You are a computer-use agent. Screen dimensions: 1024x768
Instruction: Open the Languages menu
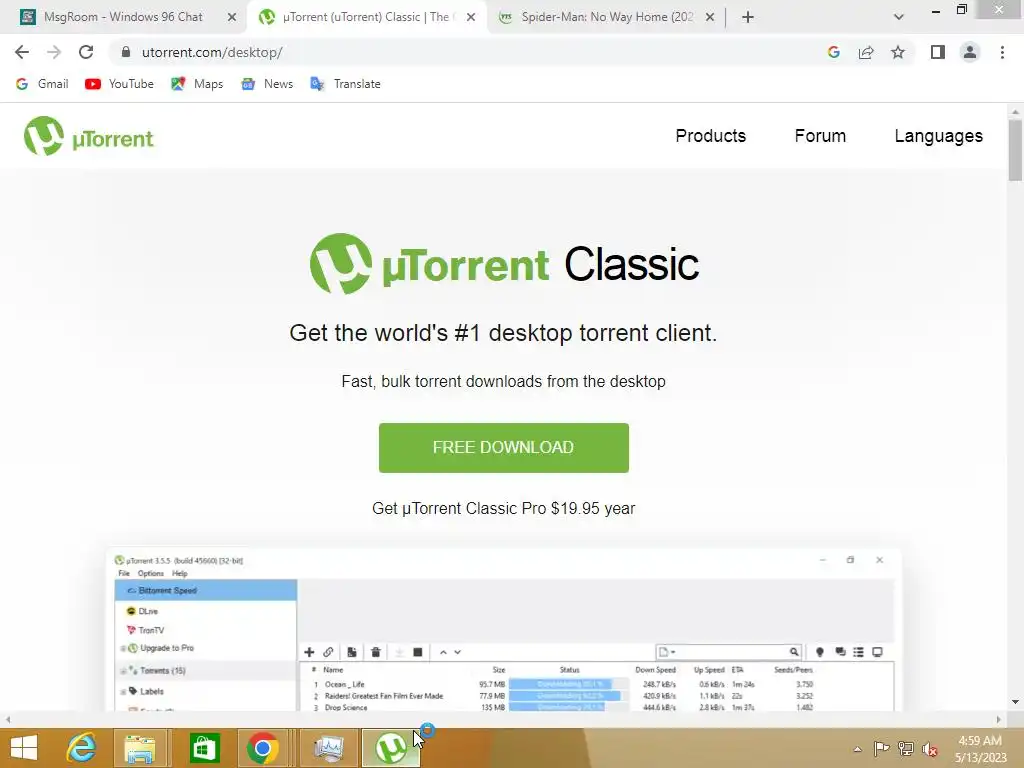pos(938,136)
